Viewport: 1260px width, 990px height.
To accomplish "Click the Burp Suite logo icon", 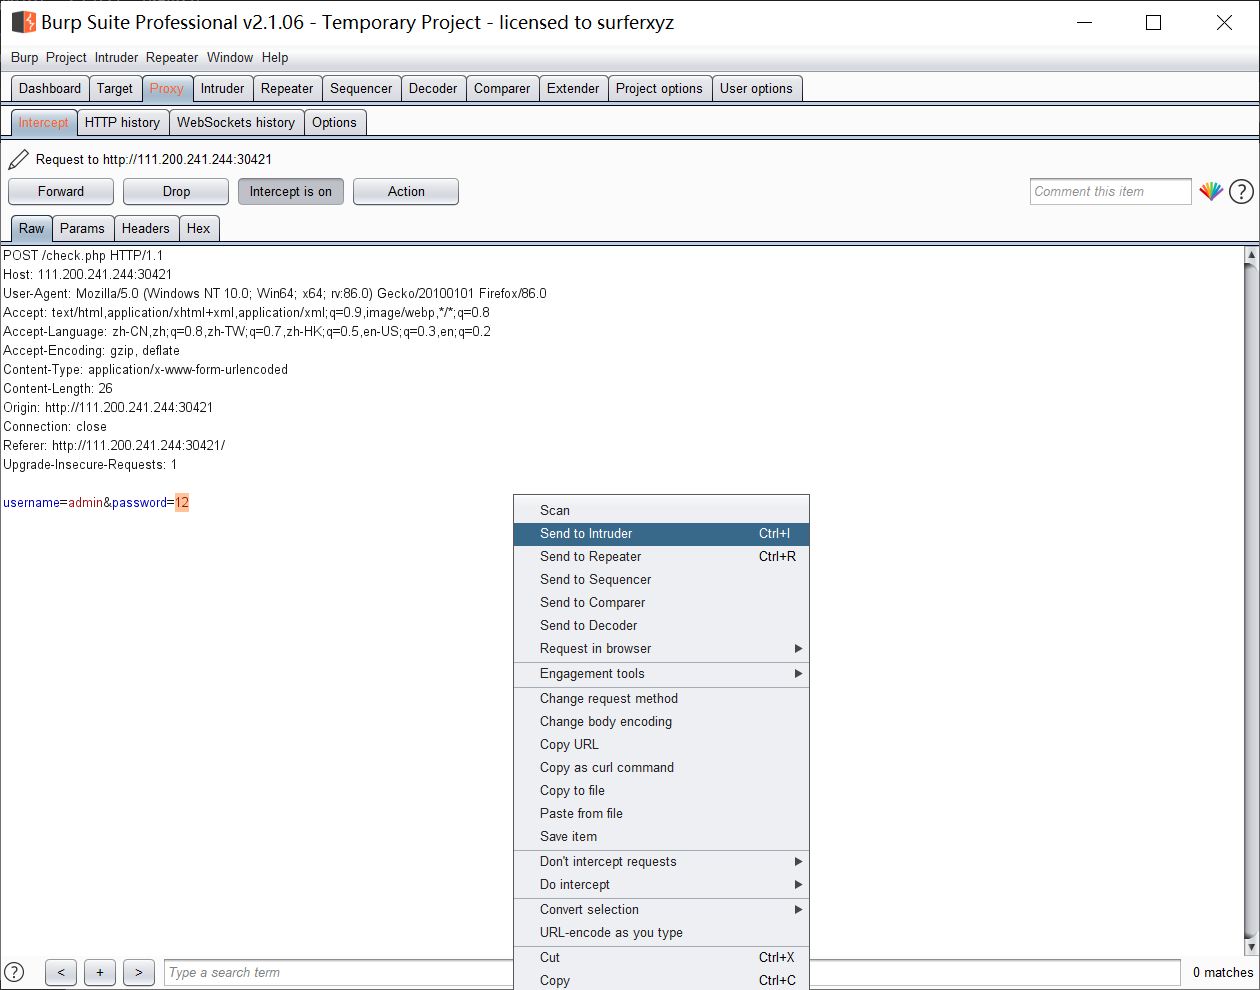I will (23, 22).
